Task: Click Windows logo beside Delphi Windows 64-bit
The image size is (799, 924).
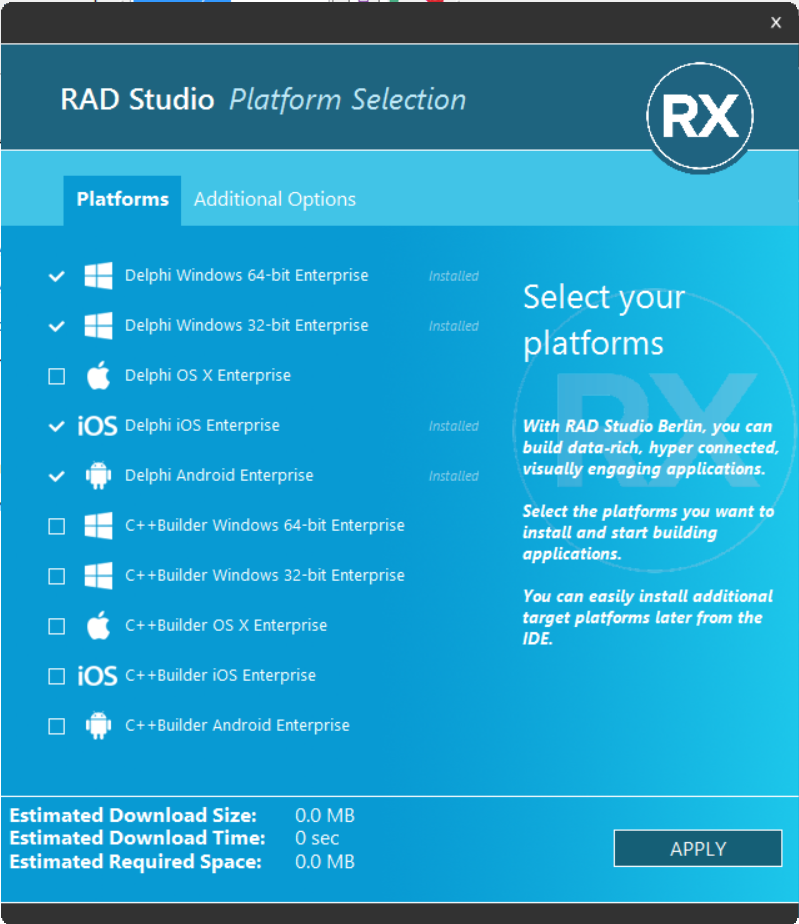Action: point(98,275)
